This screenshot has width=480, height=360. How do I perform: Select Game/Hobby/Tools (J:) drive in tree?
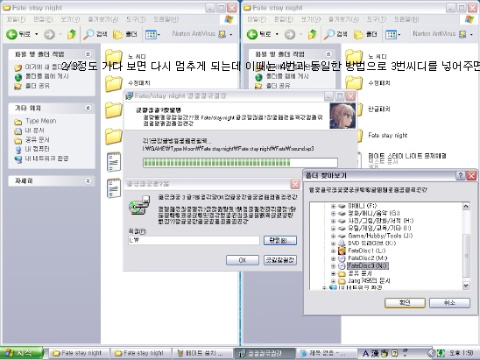tap(380, 236)
